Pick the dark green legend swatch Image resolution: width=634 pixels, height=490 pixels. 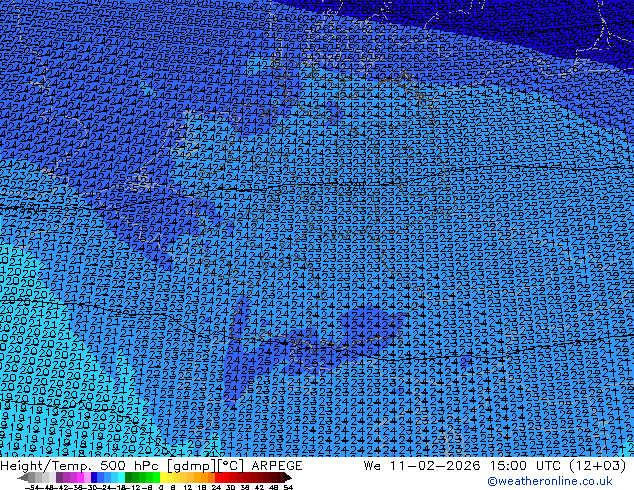[129, 478]
